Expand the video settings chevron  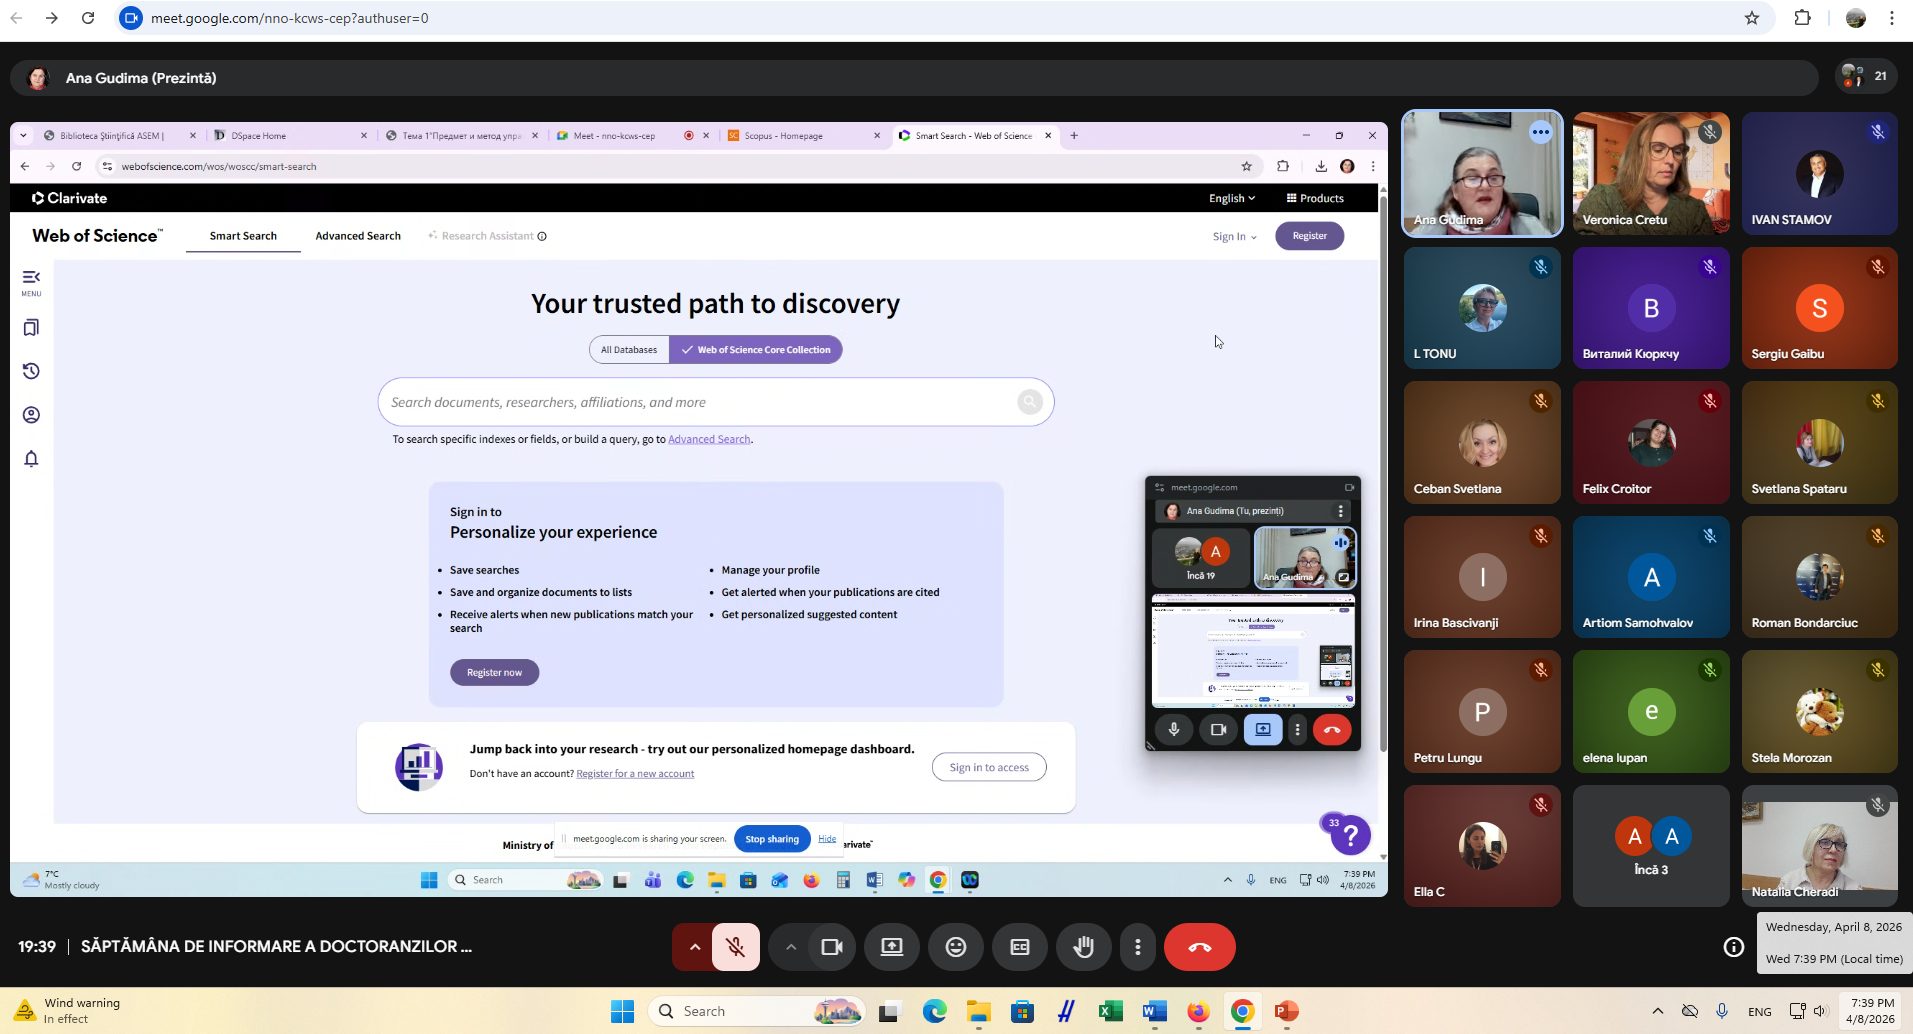pos(790,947)
